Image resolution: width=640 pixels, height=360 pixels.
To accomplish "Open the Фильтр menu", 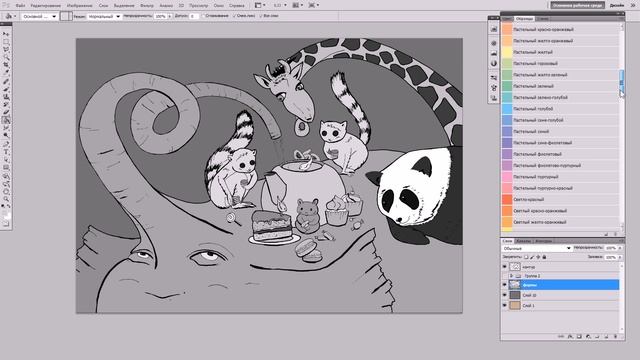I will (x=147, y=6).
